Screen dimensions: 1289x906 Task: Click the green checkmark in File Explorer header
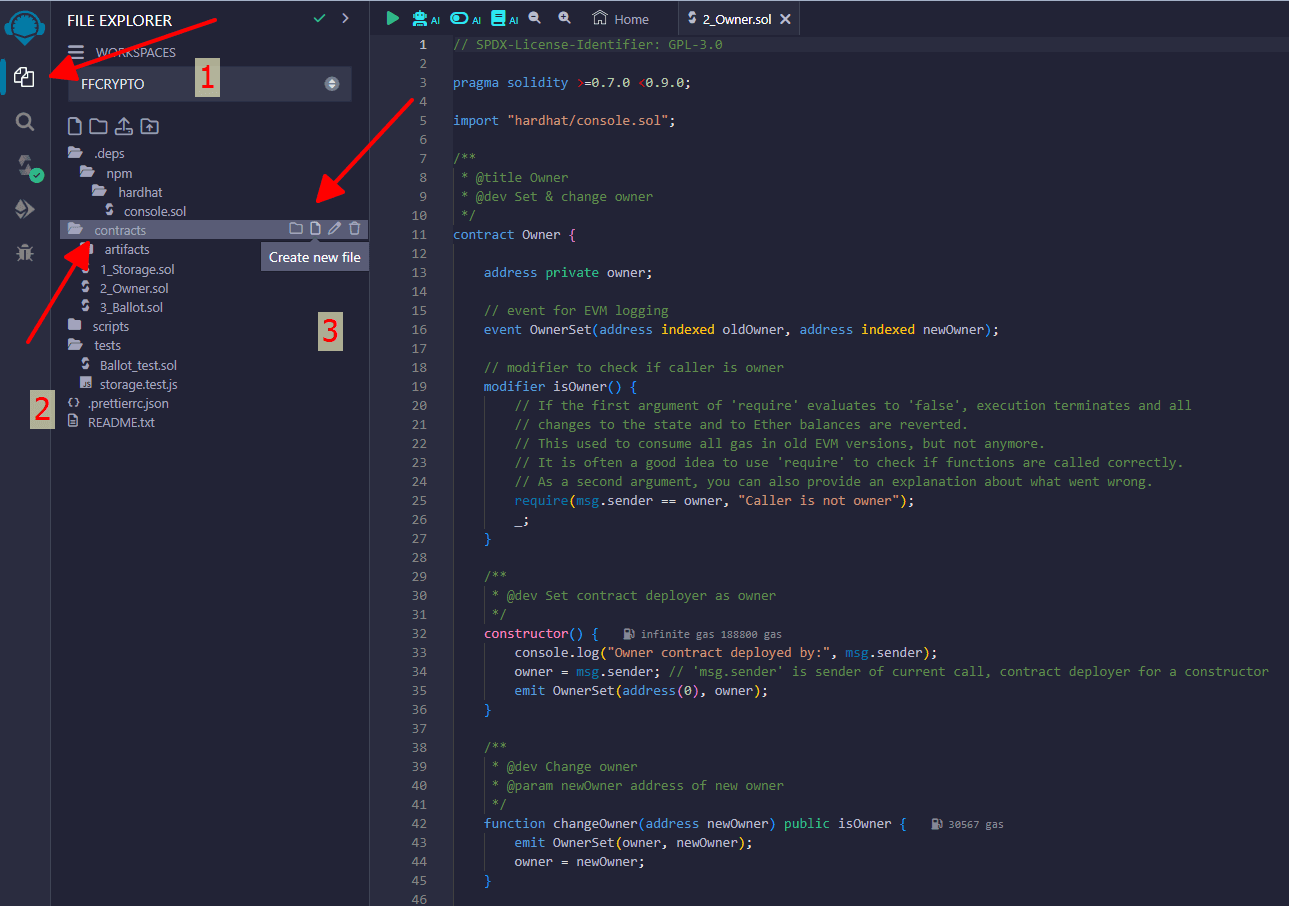pos(319,18)
